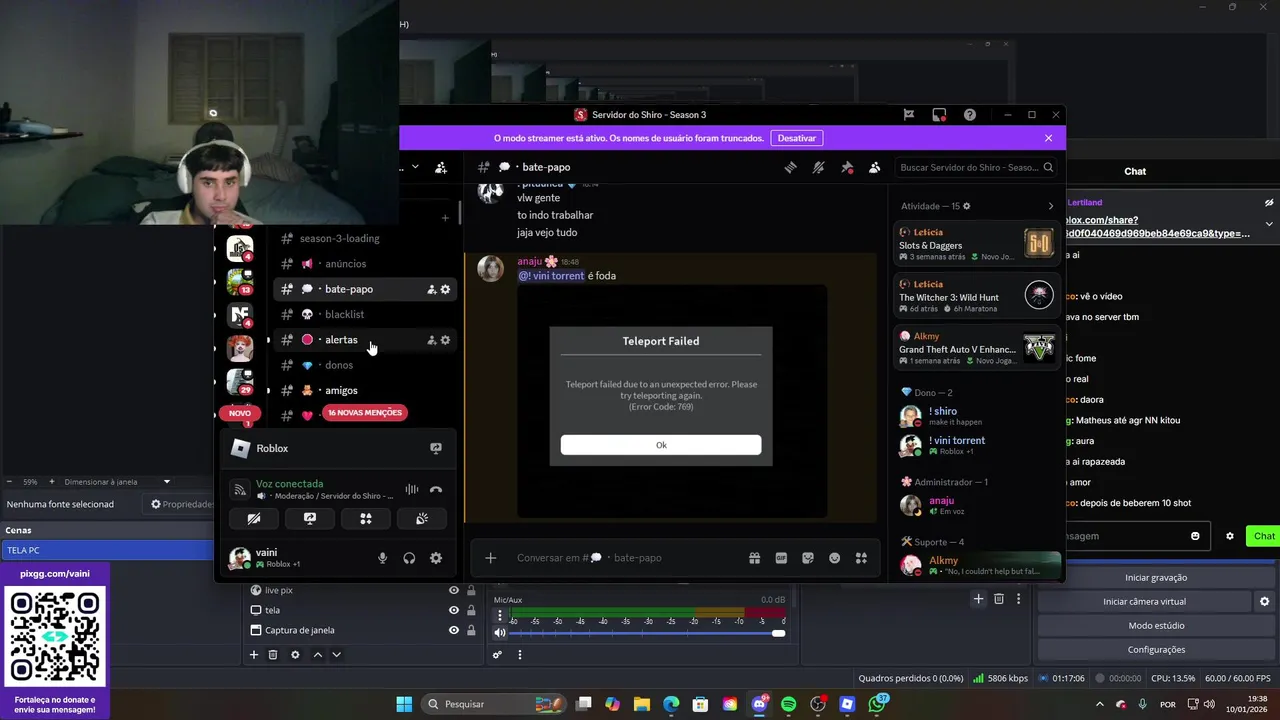Open OBS source properties gear icon
Image resolution: width=1280 pixels, height=720 pixels.
tap(295, 655)
